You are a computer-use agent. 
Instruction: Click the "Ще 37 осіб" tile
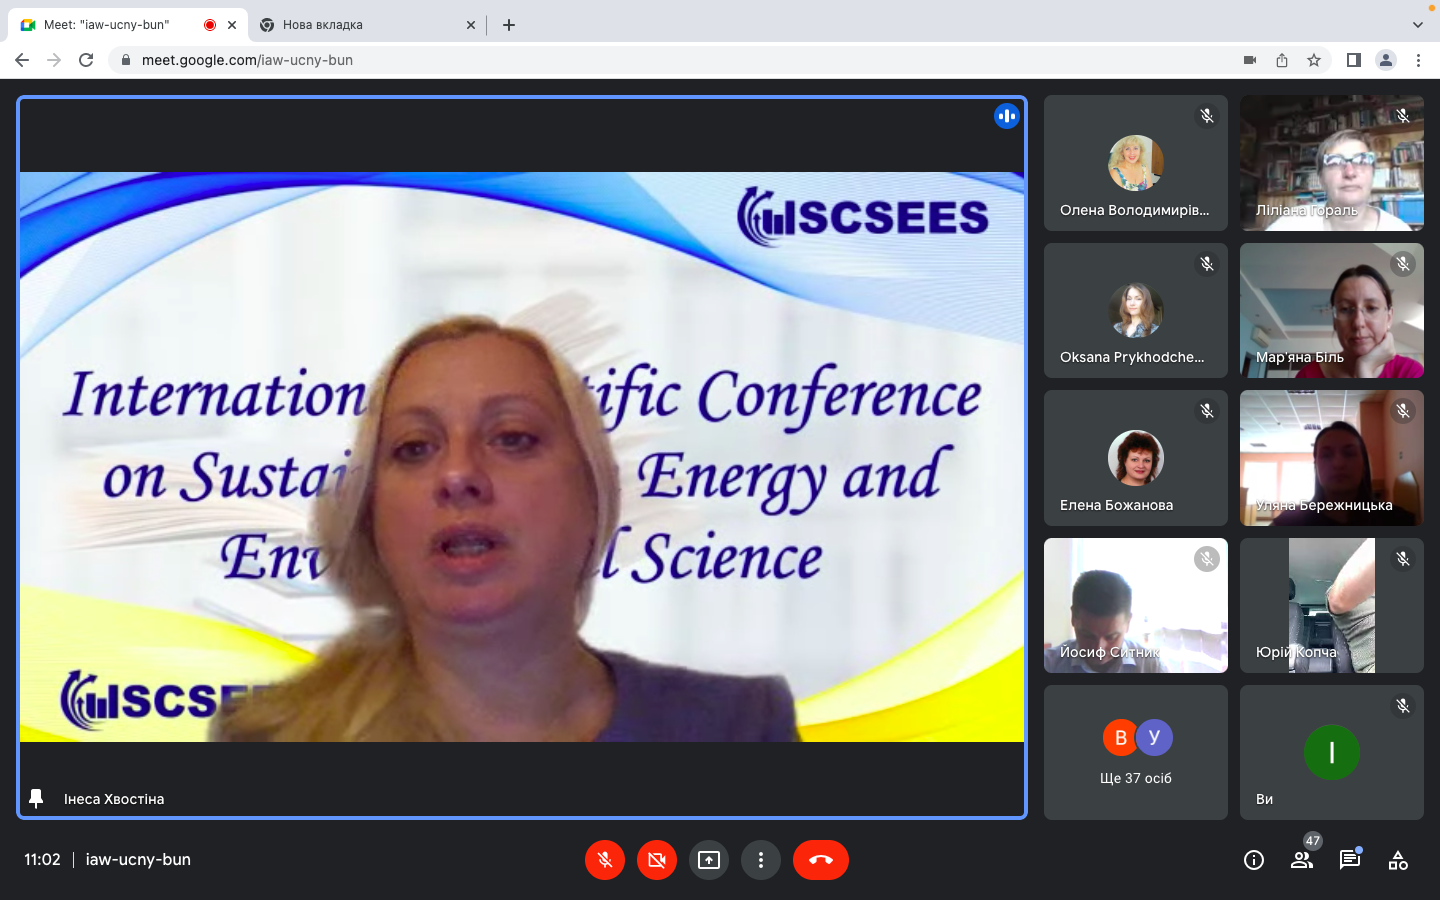pyautogui.click(x=1136, y=753)
